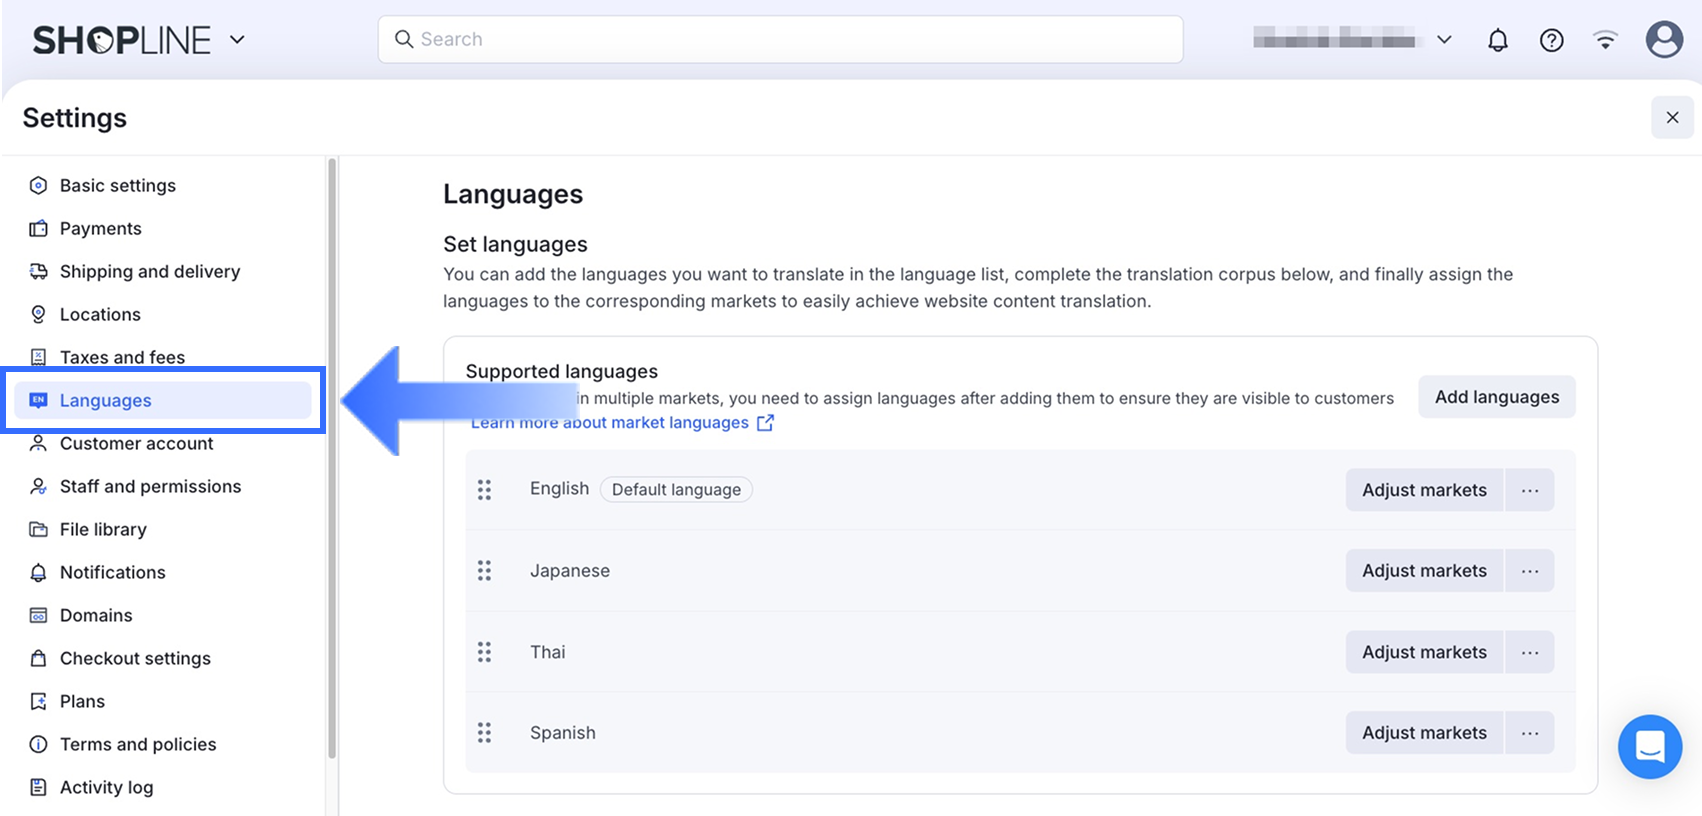1702x816 pixels.
Task: Click the Wi-Fi status icon in header
Action: (x=1605, y=40)
